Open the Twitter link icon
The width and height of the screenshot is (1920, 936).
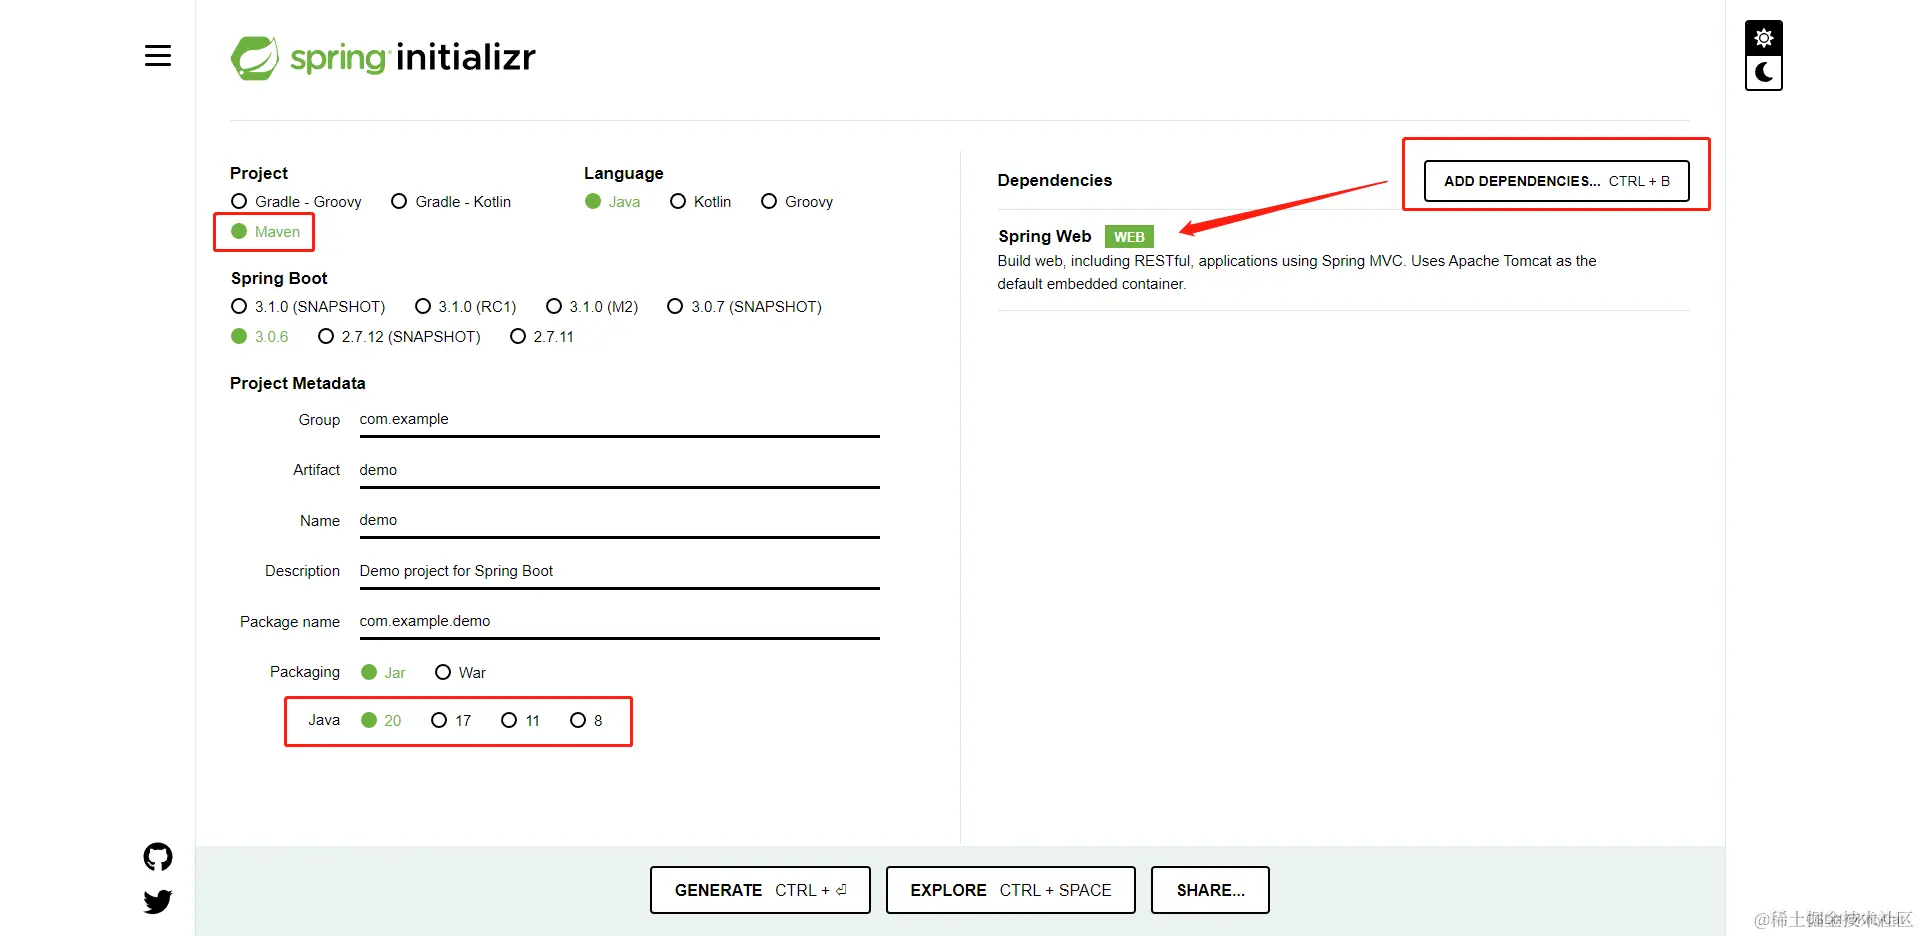[x=158, y=902]
